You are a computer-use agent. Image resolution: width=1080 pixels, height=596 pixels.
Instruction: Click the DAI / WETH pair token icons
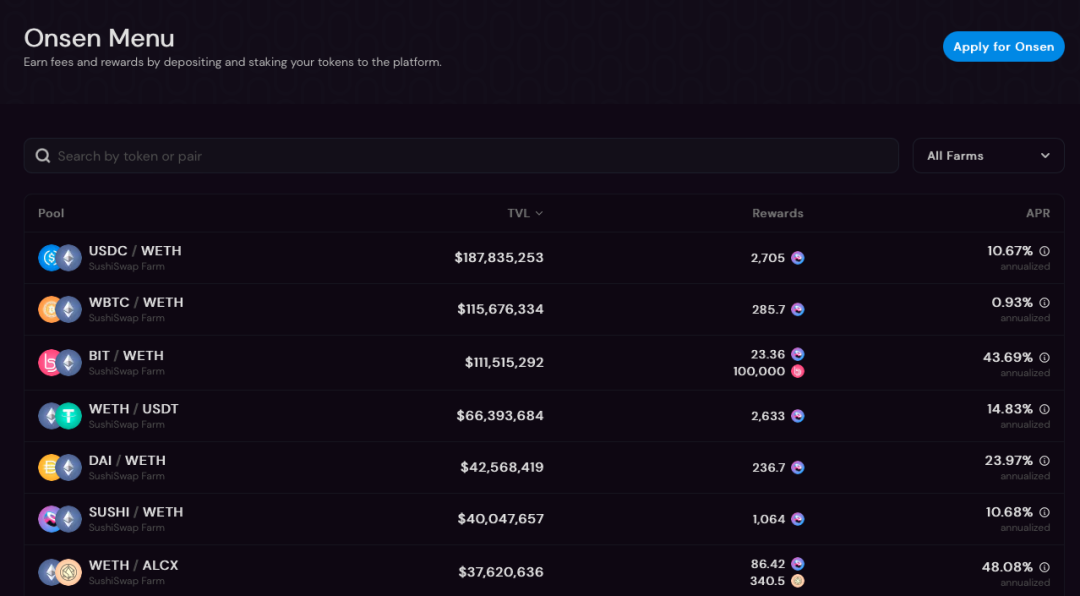click(60, 468)
